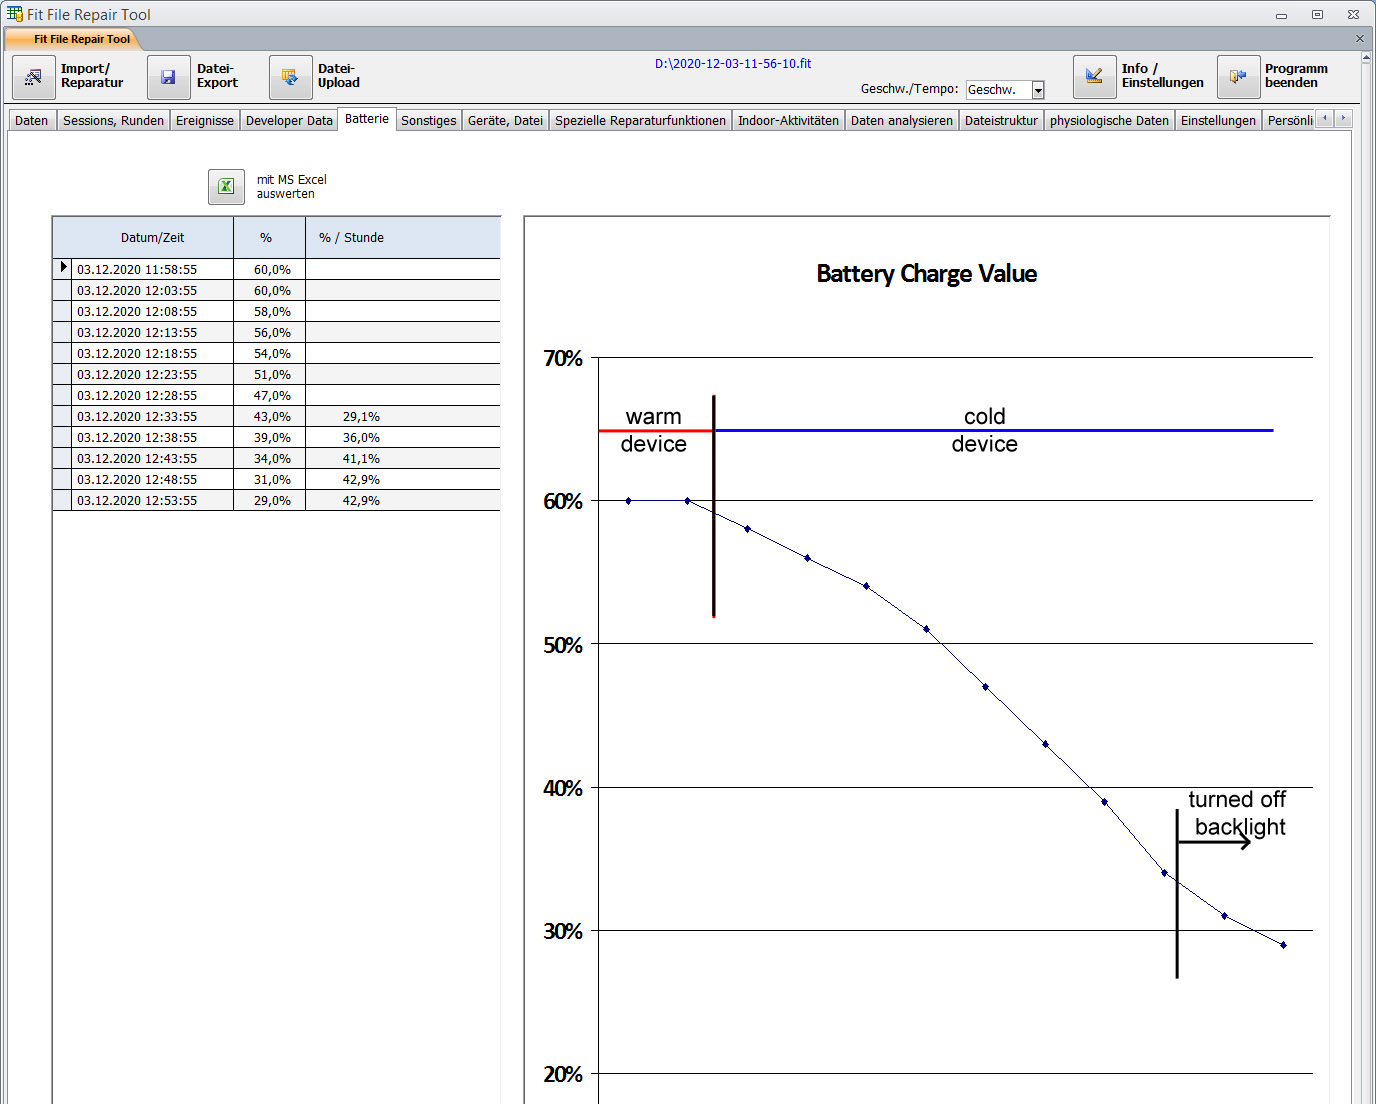1376x1104 pixels.
Task: Switch to the Sessions, Runden tab
Action: coord(113,121)
